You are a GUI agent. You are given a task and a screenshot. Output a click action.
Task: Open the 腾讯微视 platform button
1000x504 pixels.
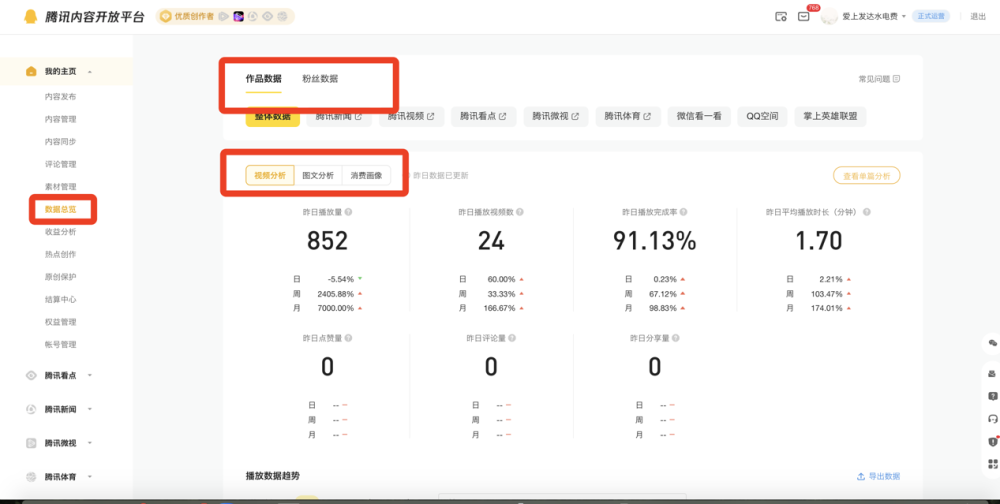(556, 116)
